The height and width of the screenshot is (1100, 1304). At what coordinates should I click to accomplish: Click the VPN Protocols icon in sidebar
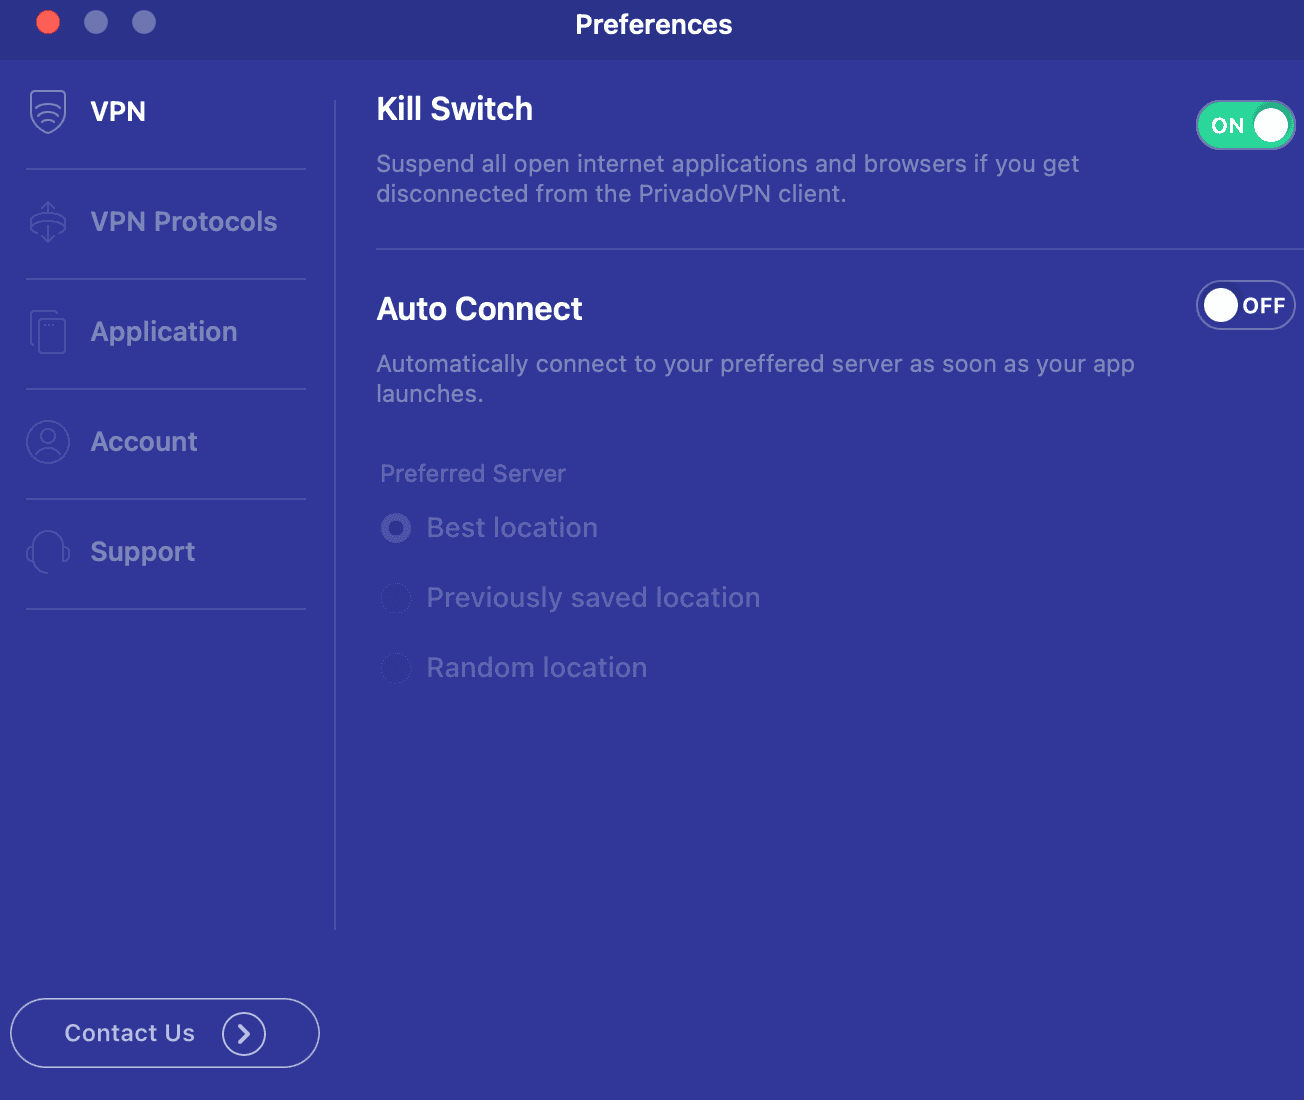(x=48, y=222)
